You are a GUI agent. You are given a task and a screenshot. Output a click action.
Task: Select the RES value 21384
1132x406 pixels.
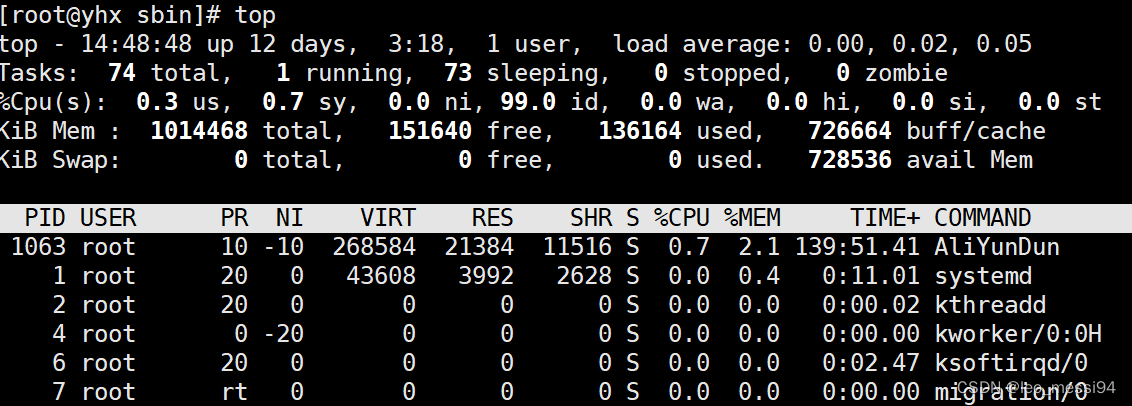[479, 247]
